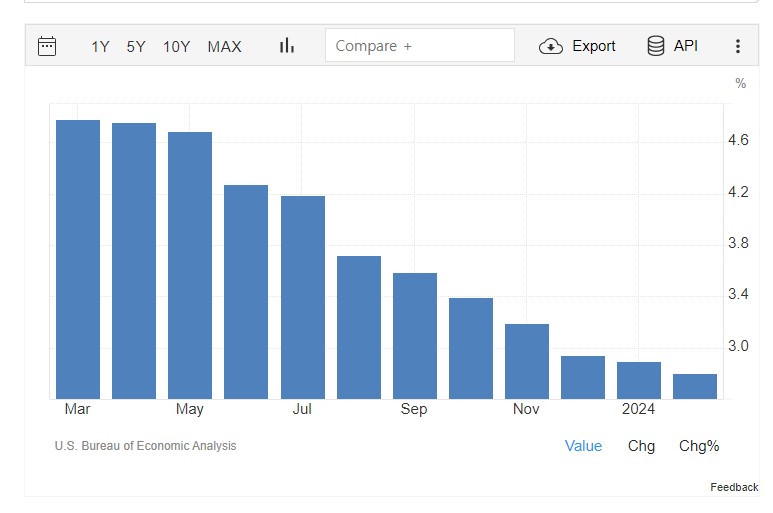Click the 2024 axis label
This screenshot has height=513, width=773.
point(638,409)
